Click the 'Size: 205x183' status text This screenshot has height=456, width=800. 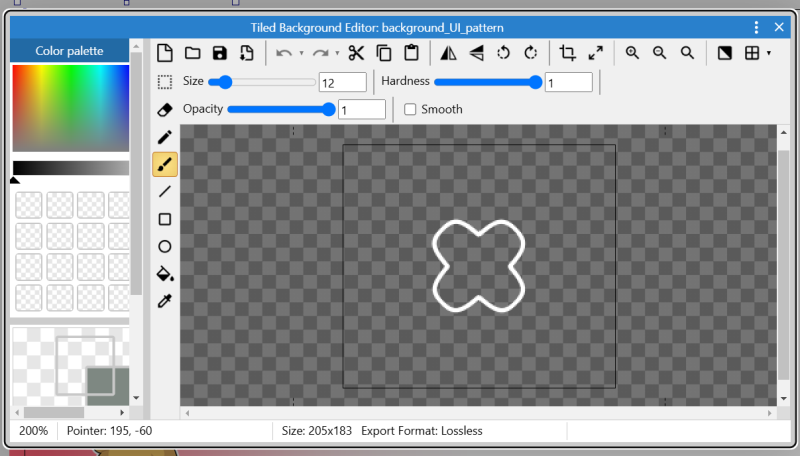(317, 431)
